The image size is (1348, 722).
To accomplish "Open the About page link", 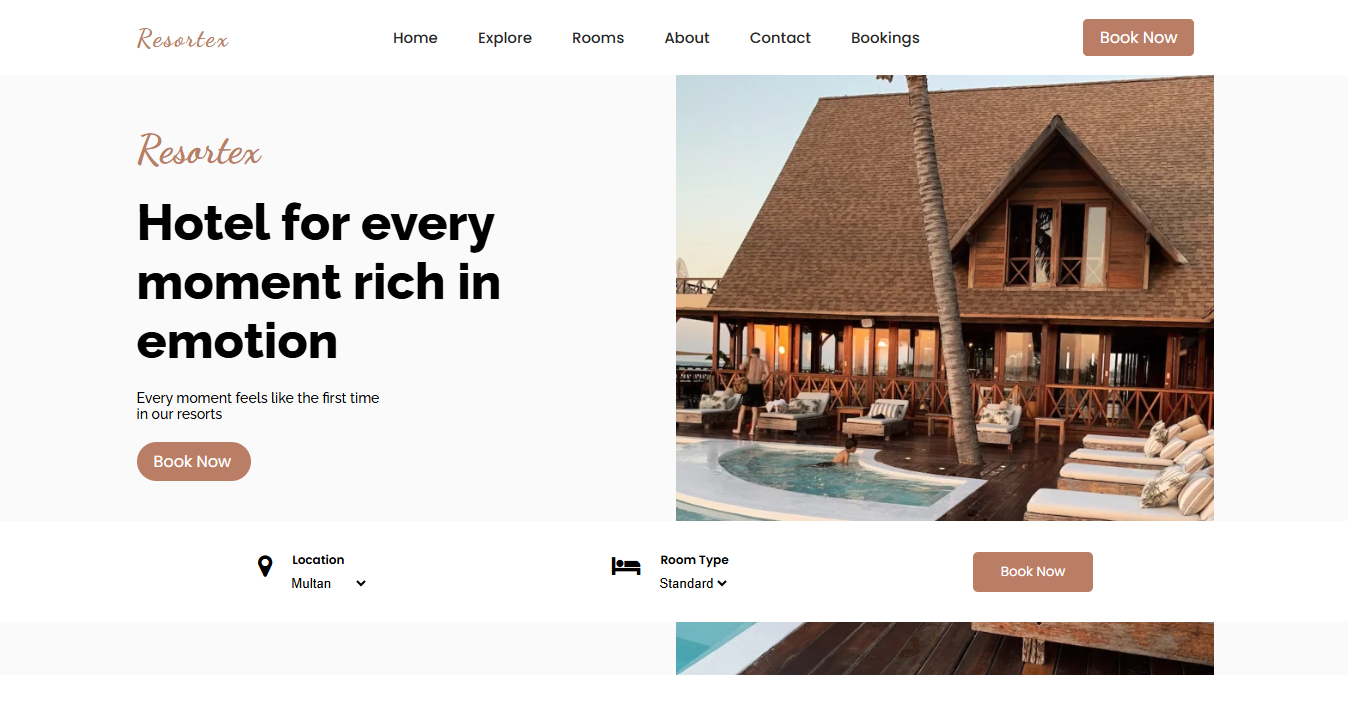I will click(x=687, y=38).
